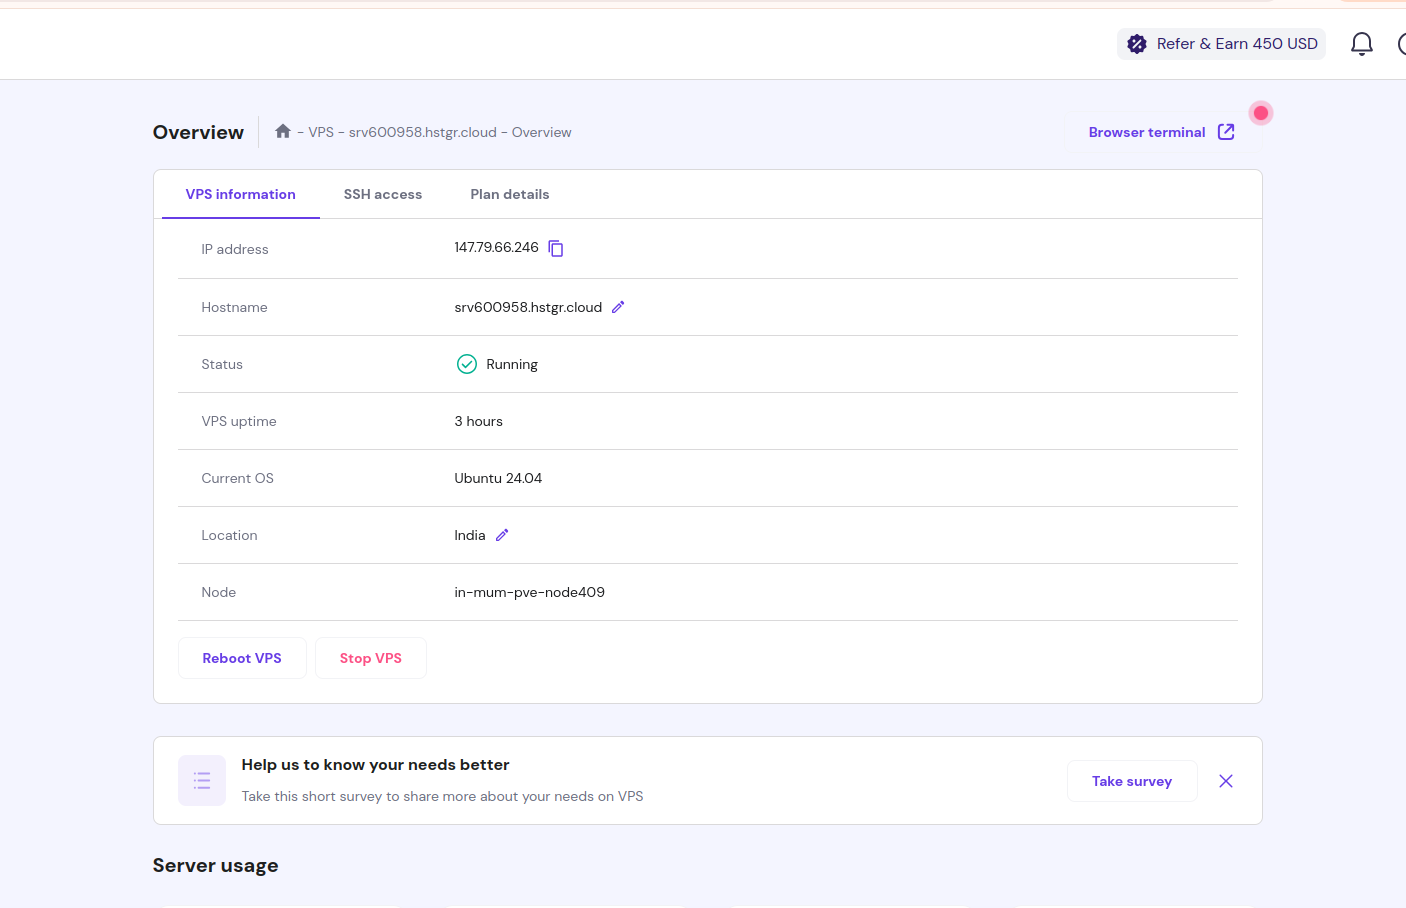Select the VPS information tab
This screenshot has width=1406, height=908.
click(x=241, y=195)
